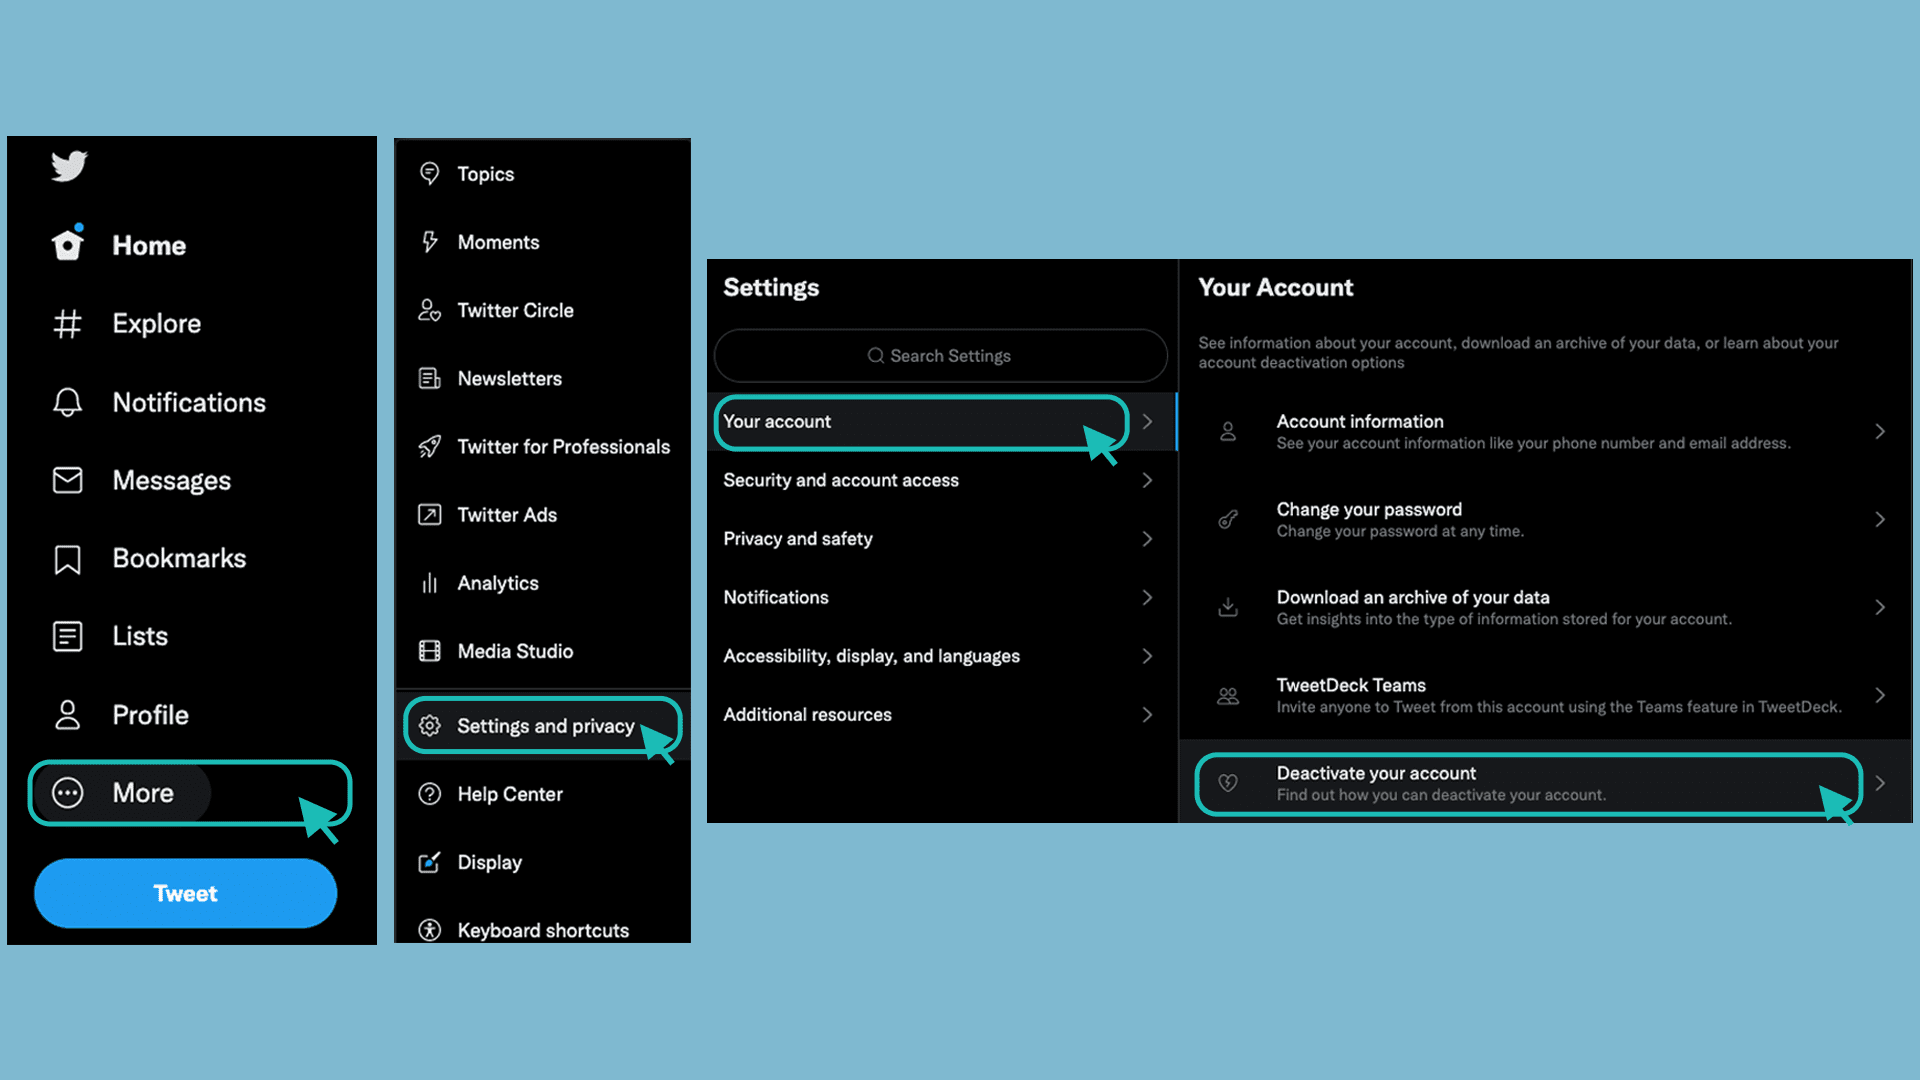This screenshot has width=1920, height=1080.
Task: Click the Twitter bird logo icon
Action: (69, 166)
